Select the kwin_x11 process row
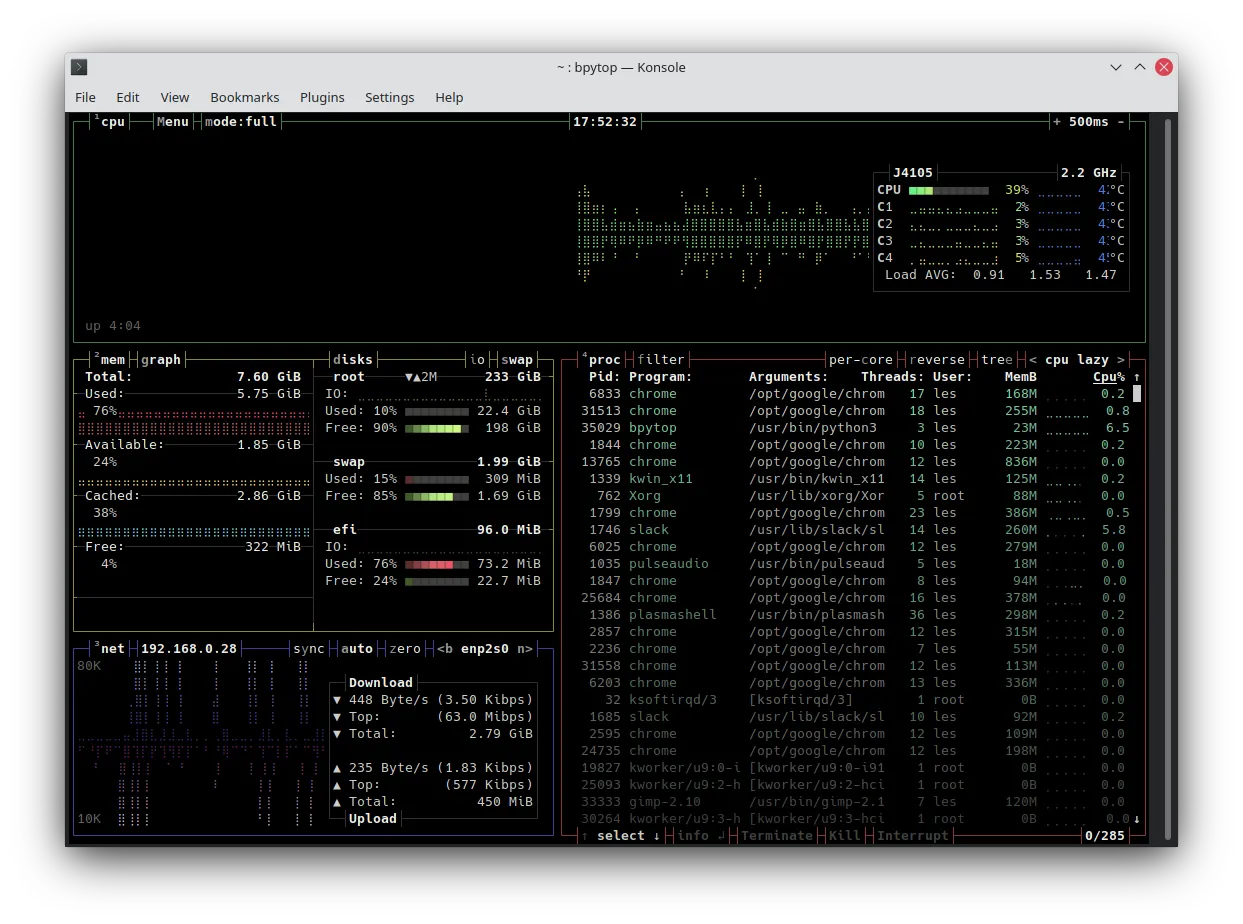 (x=853, y=478)
